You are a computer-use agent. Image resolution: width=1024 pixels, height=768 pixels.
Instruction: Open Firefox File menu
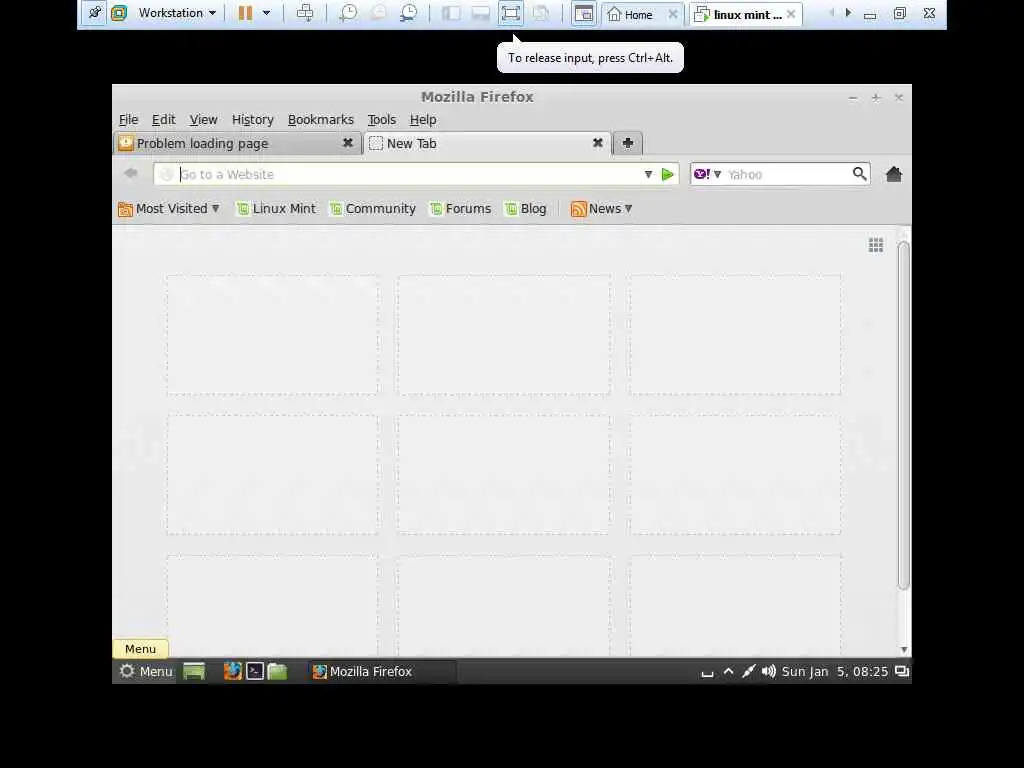129,120
